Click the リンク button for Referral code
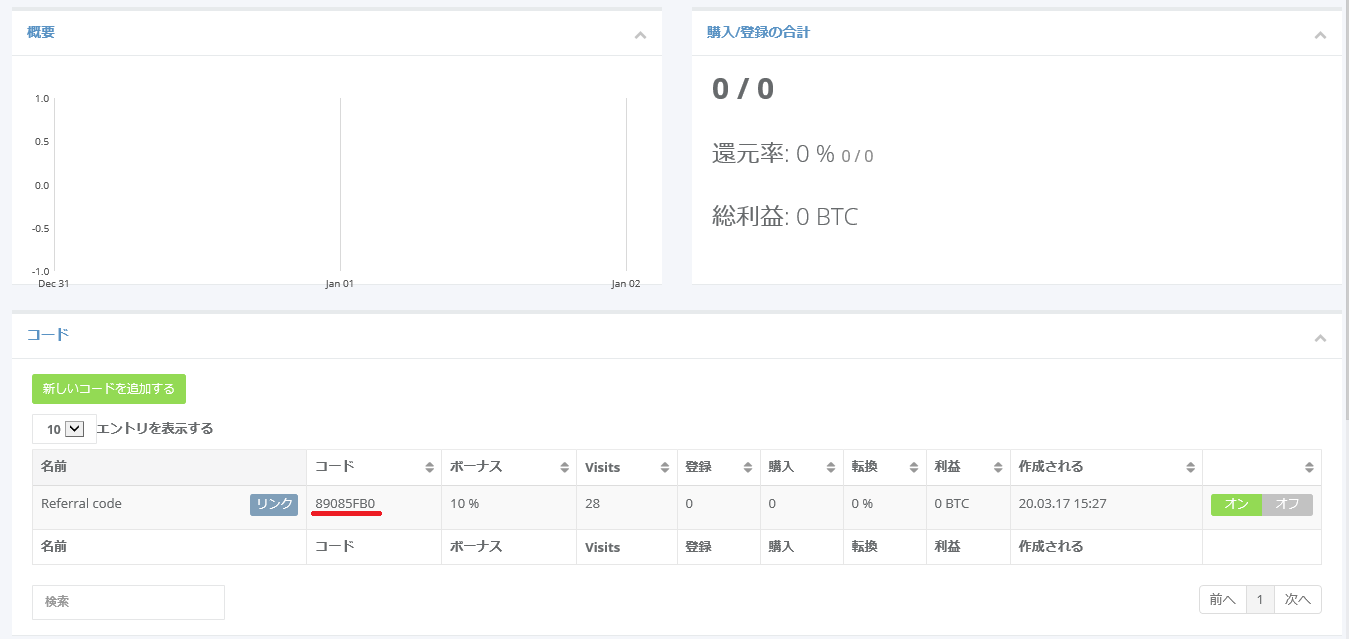Viewport: 1349px width, 639px height. coord(274,504)
